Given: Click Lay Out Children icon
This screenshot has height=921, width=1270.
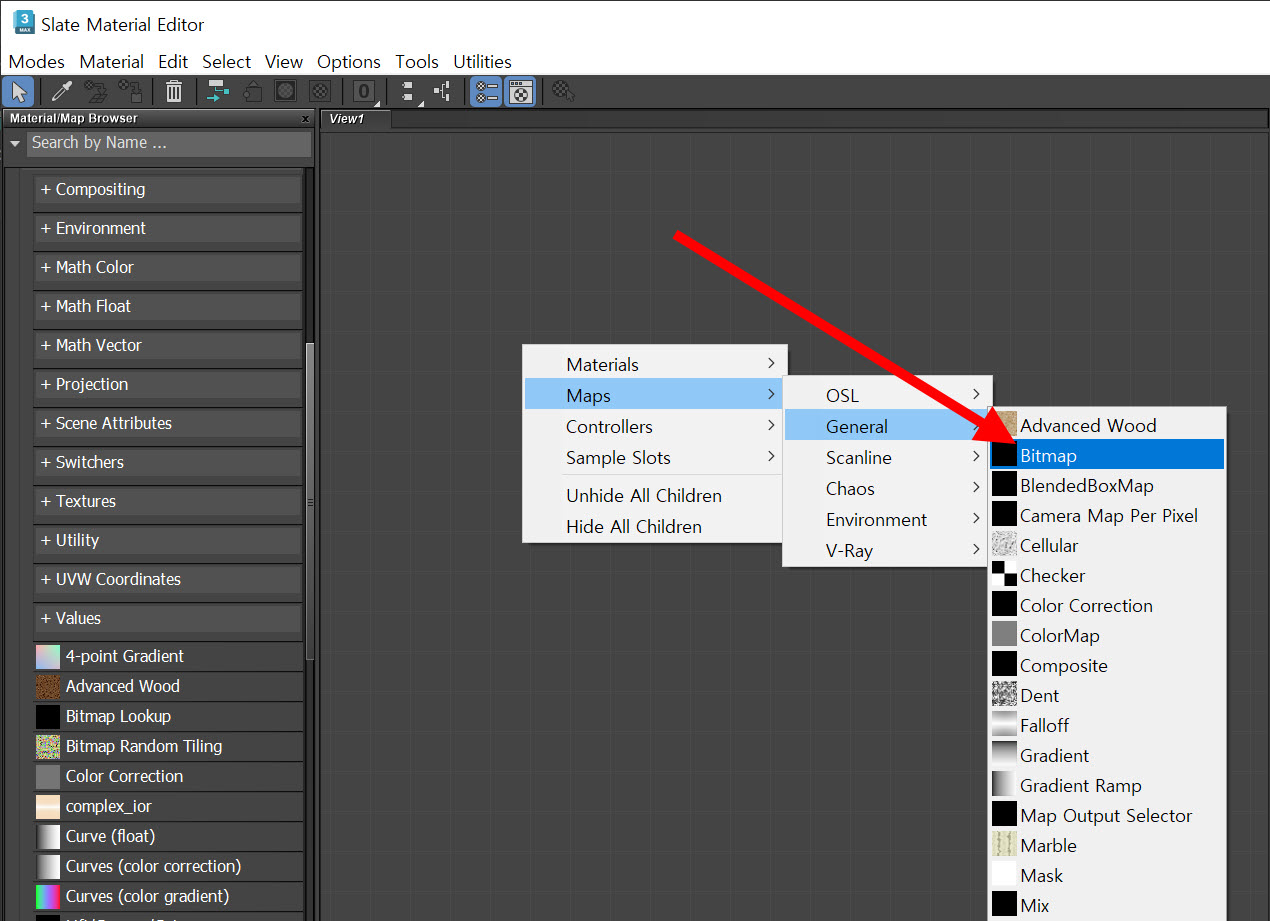Looking at the screenshot, I should pyautogui.click(x=443, y=92).
